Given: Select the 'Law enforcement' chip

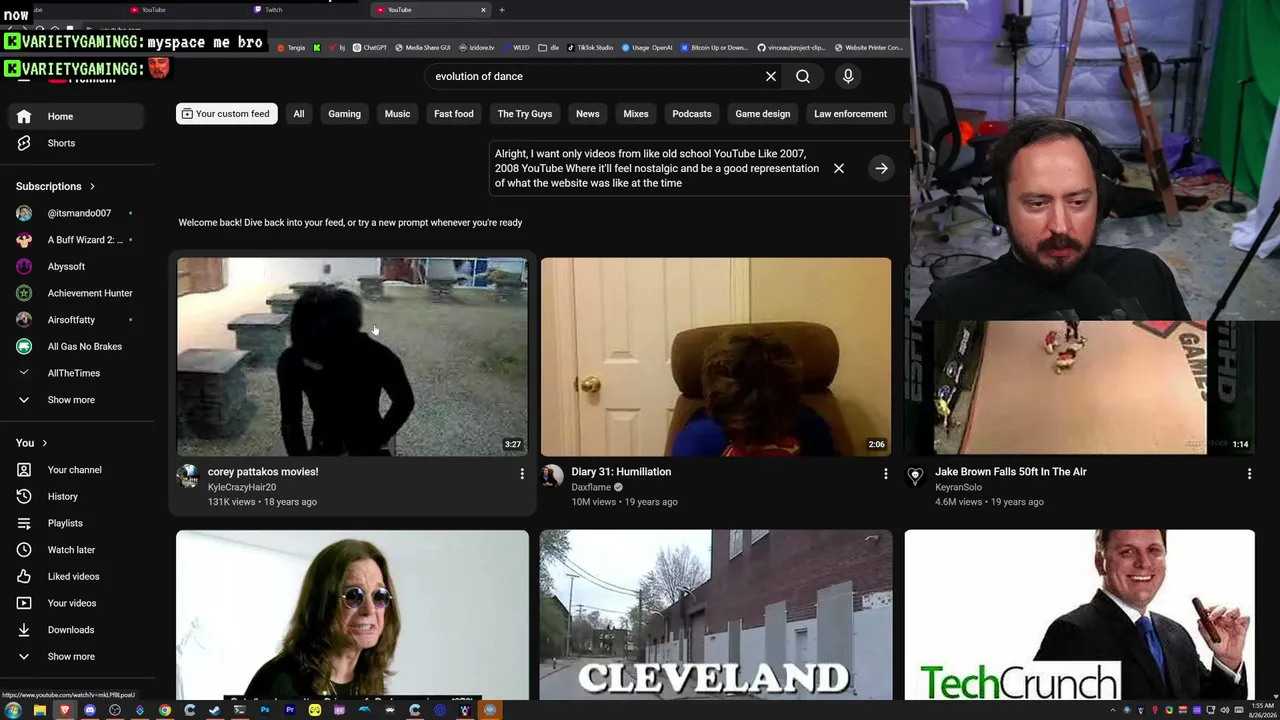Looking at the screenshot, I should click(x=850, y=114).
